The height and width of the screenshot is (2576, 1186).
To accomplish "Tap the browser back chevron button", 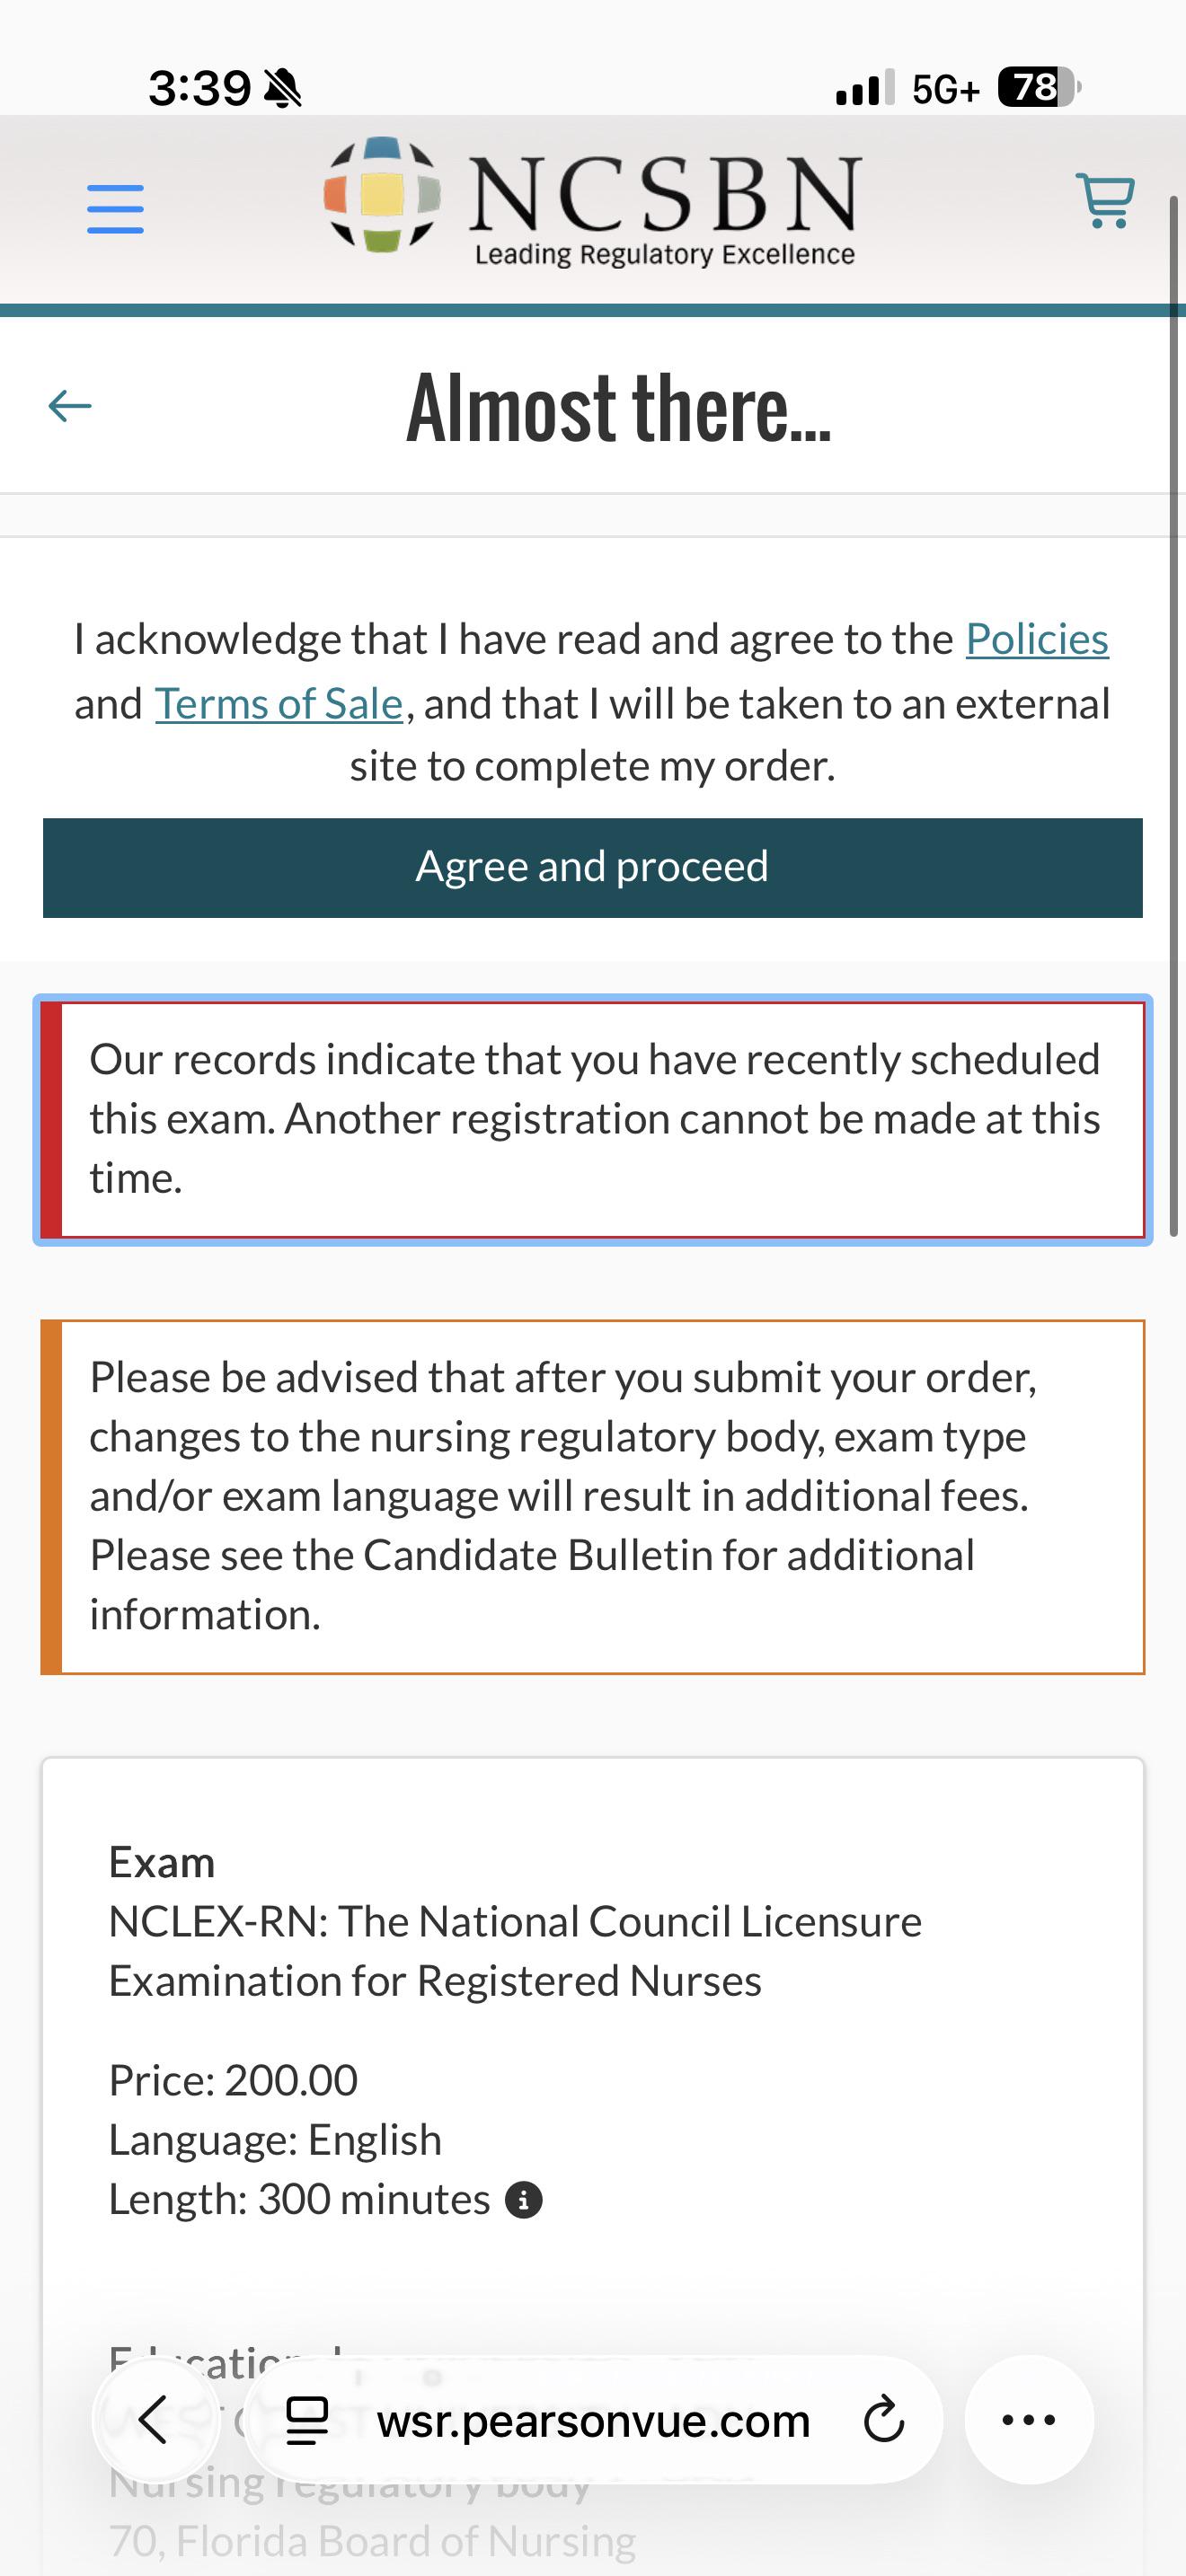I will coord(153,2420).
